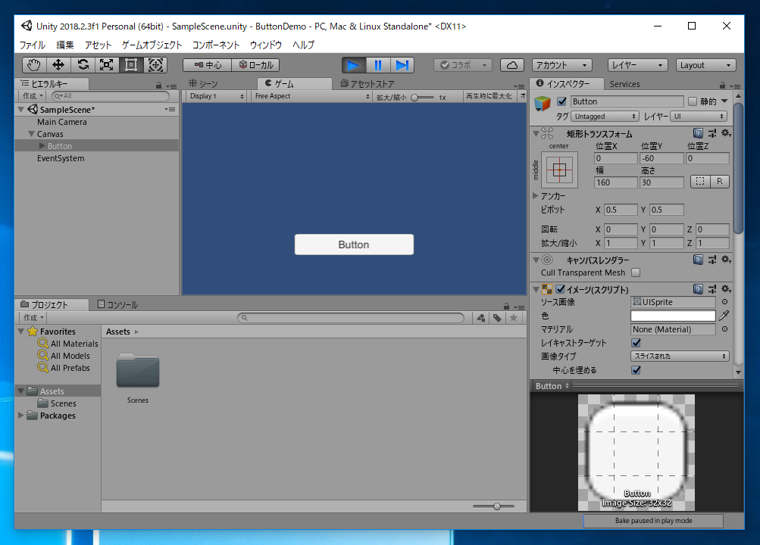The height and width of the screenshot is (545, 760).
Task: Pick color with the eyedropper icon
Action: click(x=724, y=316)
